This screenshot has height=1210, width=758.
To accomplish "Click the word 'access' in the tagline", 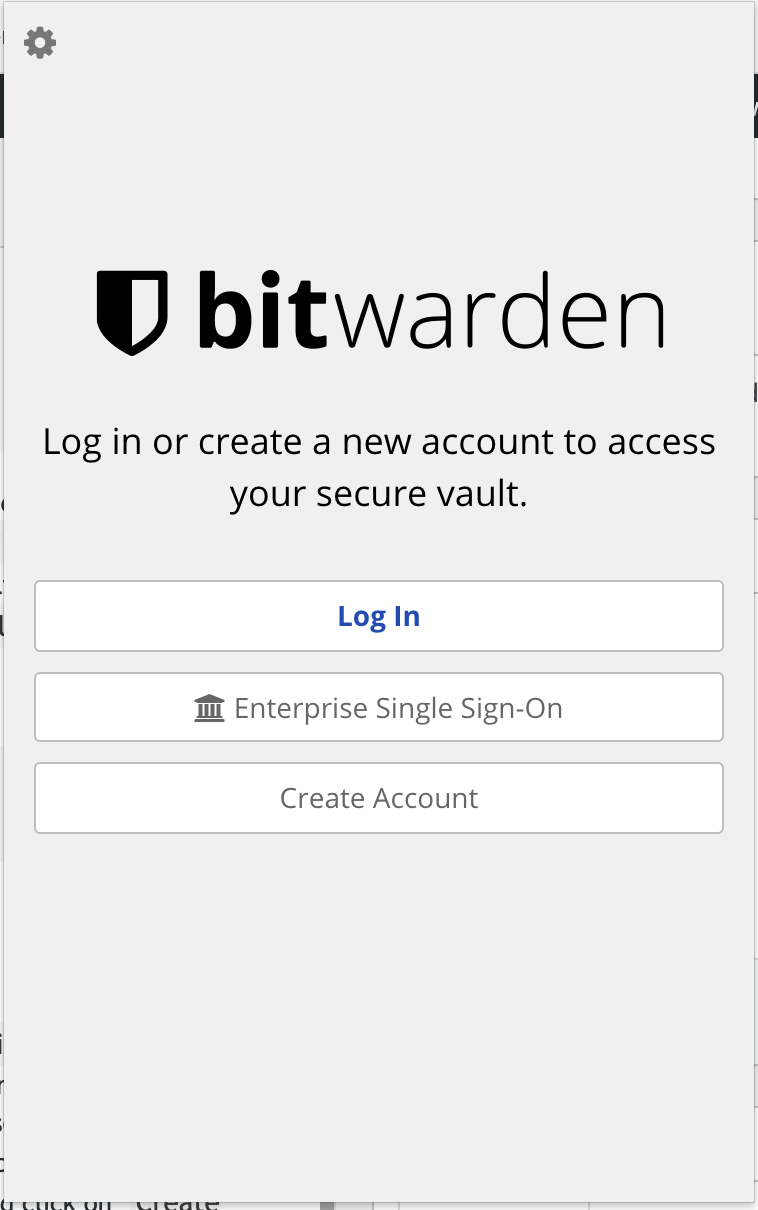I will click(663, 442).
